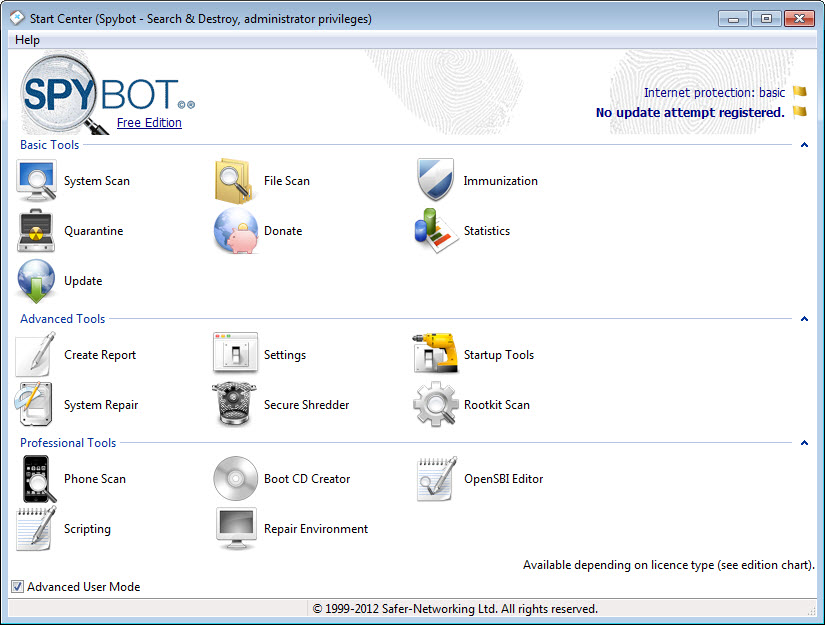Click the Statistics label
Image resolution: width=825 pixels, height=625 pixels.
click(487, 231)
